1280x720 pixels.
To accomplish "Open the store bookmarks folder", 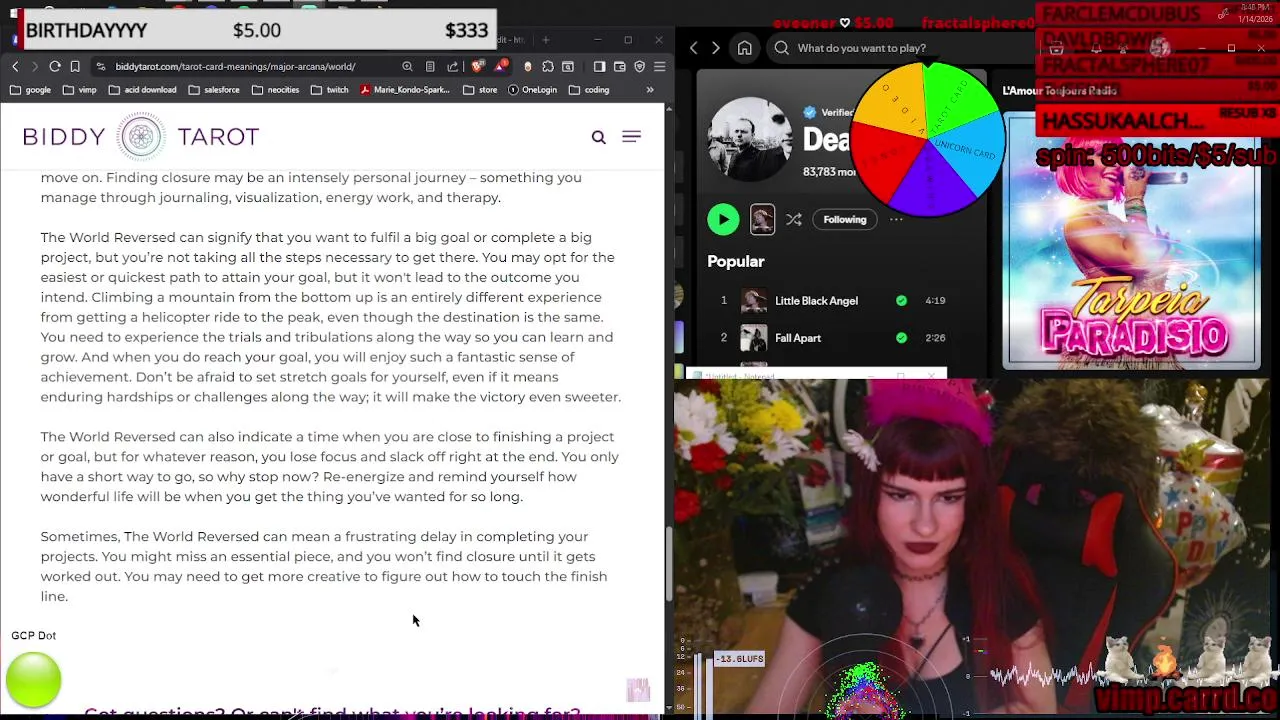I will point(481,90).
